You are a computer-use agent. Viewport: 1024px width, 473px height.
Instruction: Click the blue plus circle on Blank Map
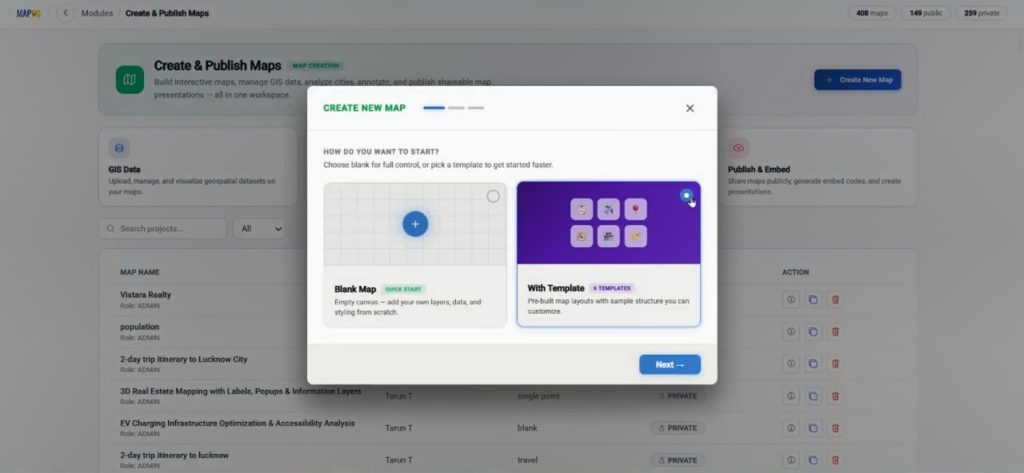pos(415,224)
